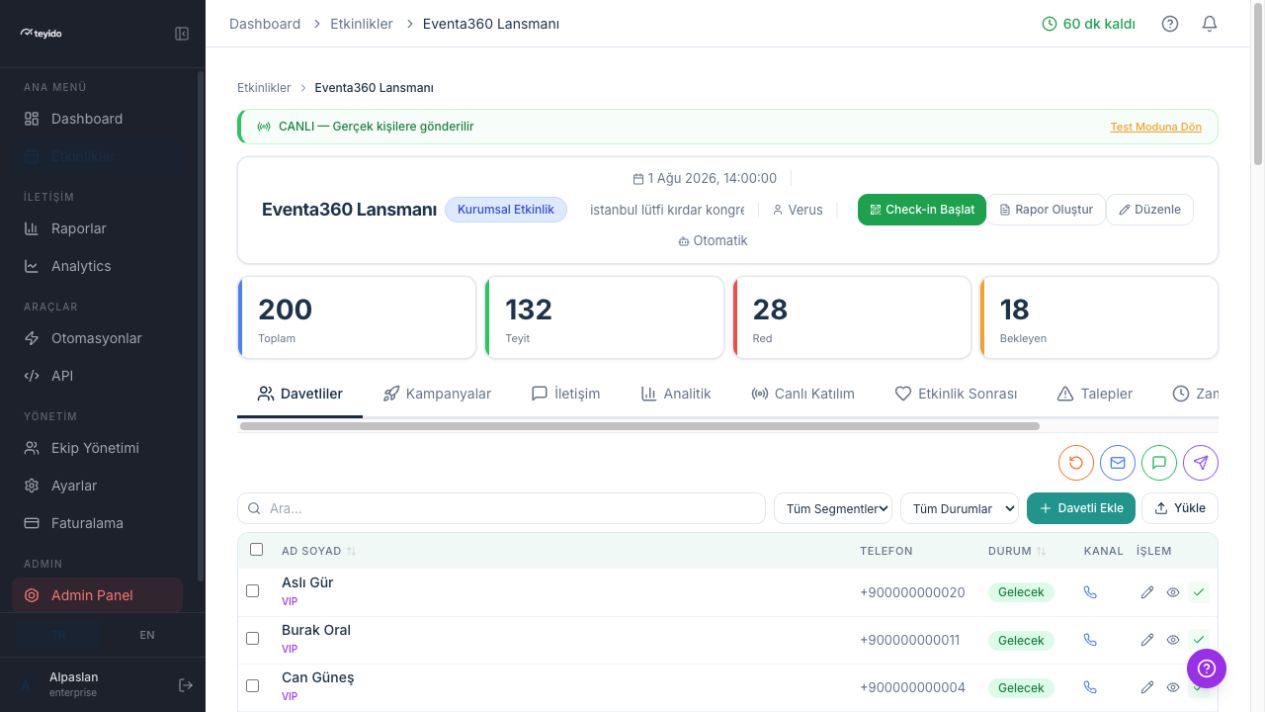Click the phone channel icon for Aslı Gür
This screenshot has width=1265, height=712.
pos(1090,592)
